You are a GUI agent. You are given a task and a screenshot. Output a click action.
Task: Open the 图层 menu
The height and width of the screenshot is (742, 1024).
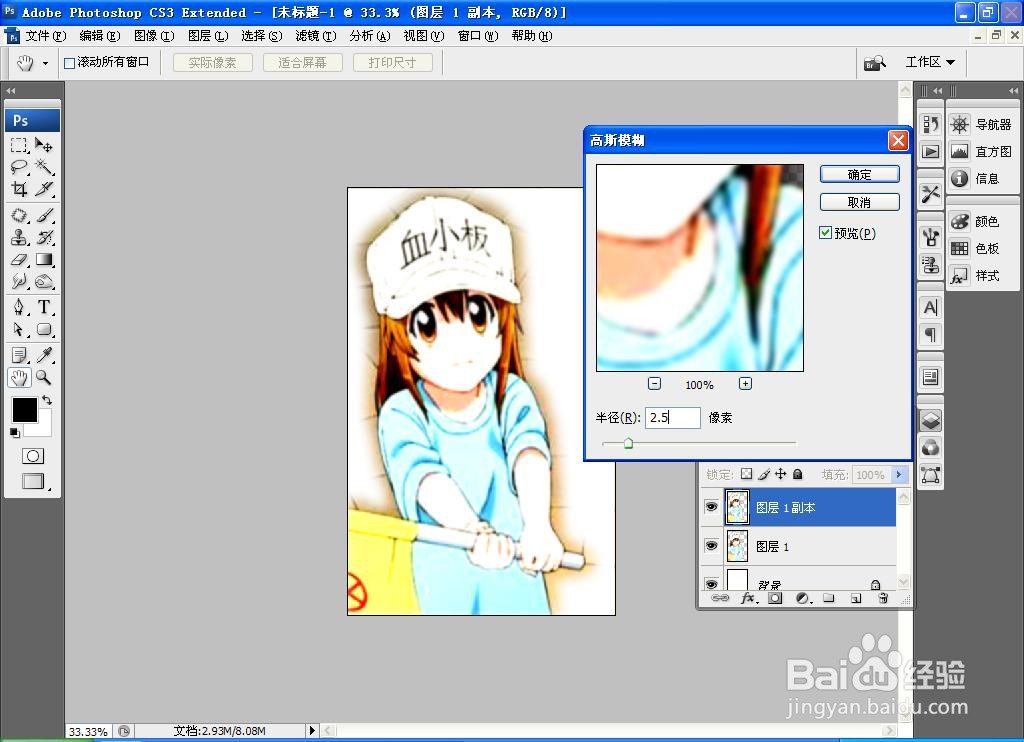point(208,36)
